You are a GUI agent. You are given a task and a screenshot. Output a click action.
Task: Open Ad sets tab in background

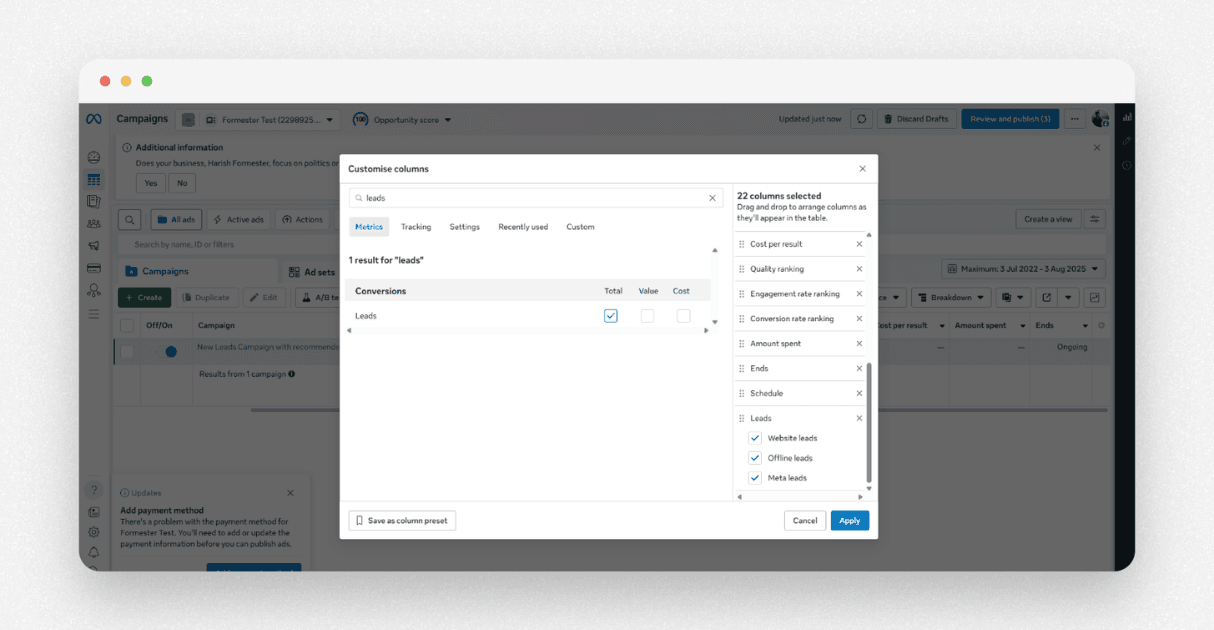pos(311,271)
